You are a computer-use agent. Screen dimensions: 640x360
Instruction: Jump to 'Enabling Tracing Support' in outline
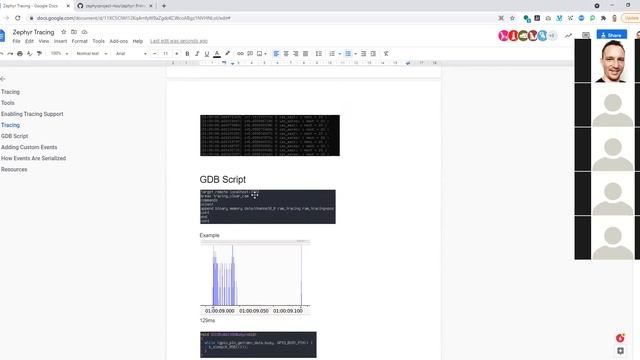point(32,114)
